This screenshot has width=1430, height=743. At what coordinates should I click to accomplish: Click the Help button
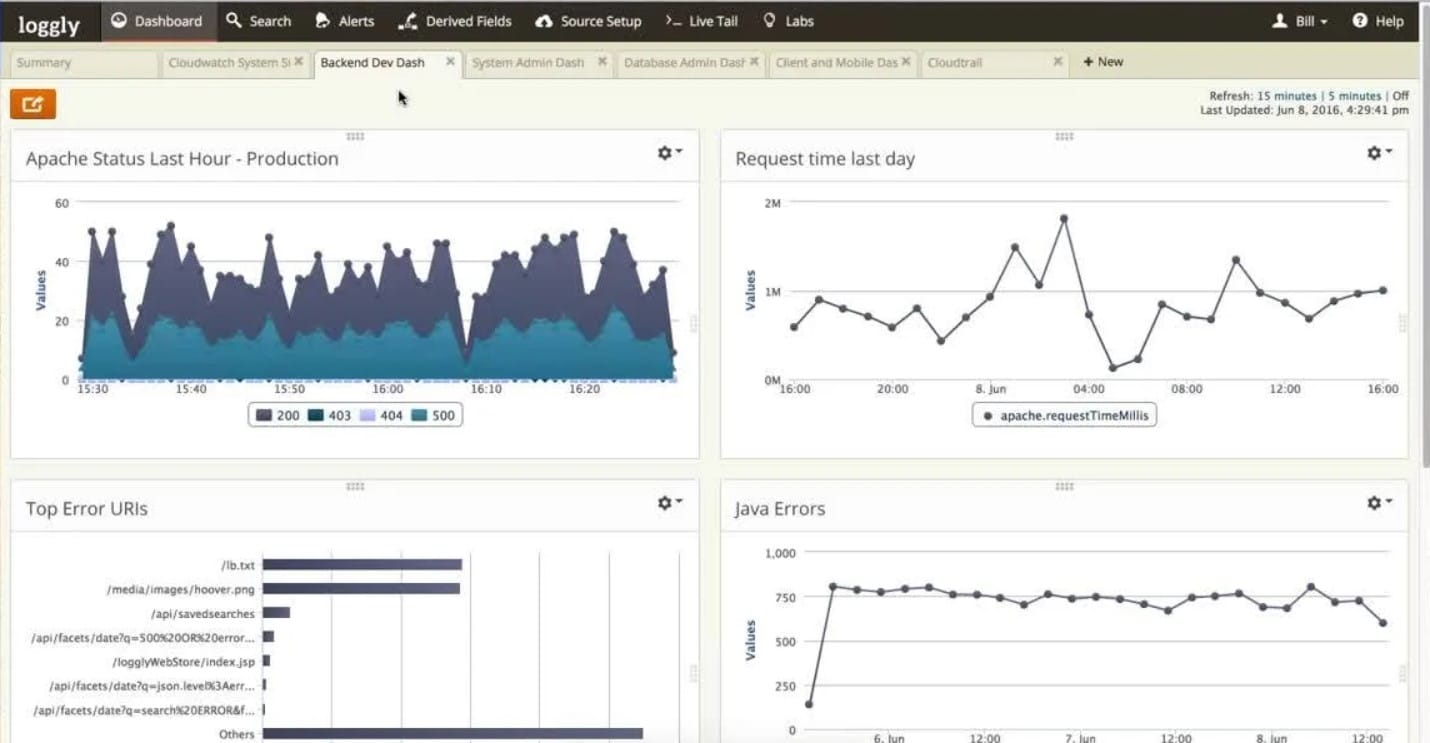click(x=1378, y=21)
